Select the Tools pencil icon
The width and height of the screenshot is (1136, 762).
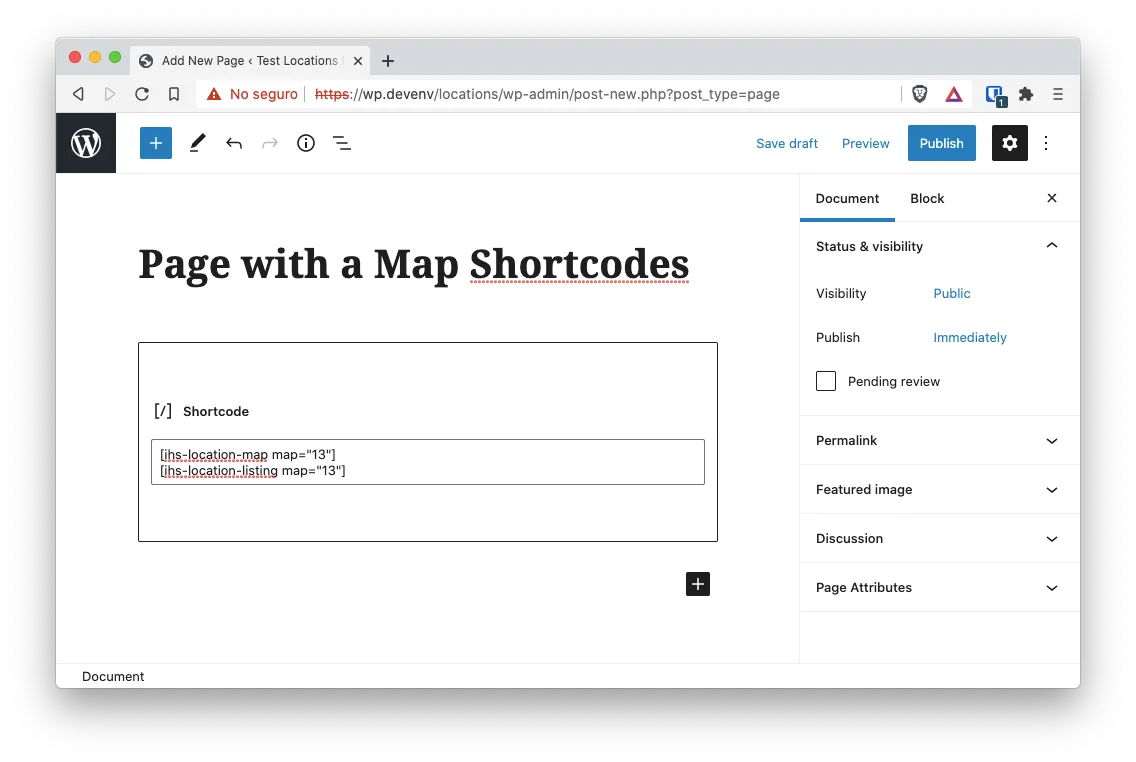point(197,143)
